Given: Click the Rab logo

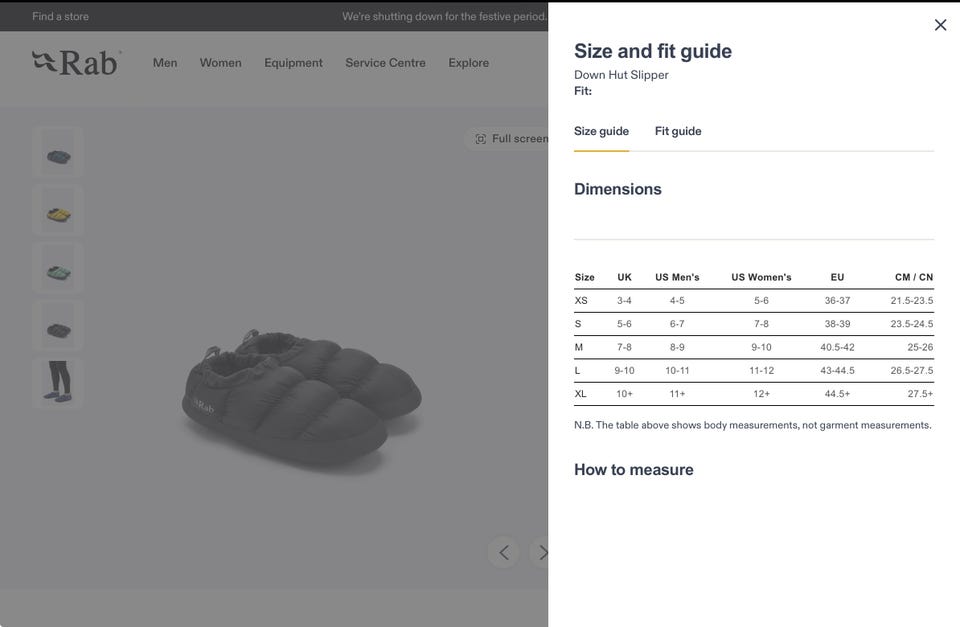Looking at the screenshot, I should tap(76, 63).
